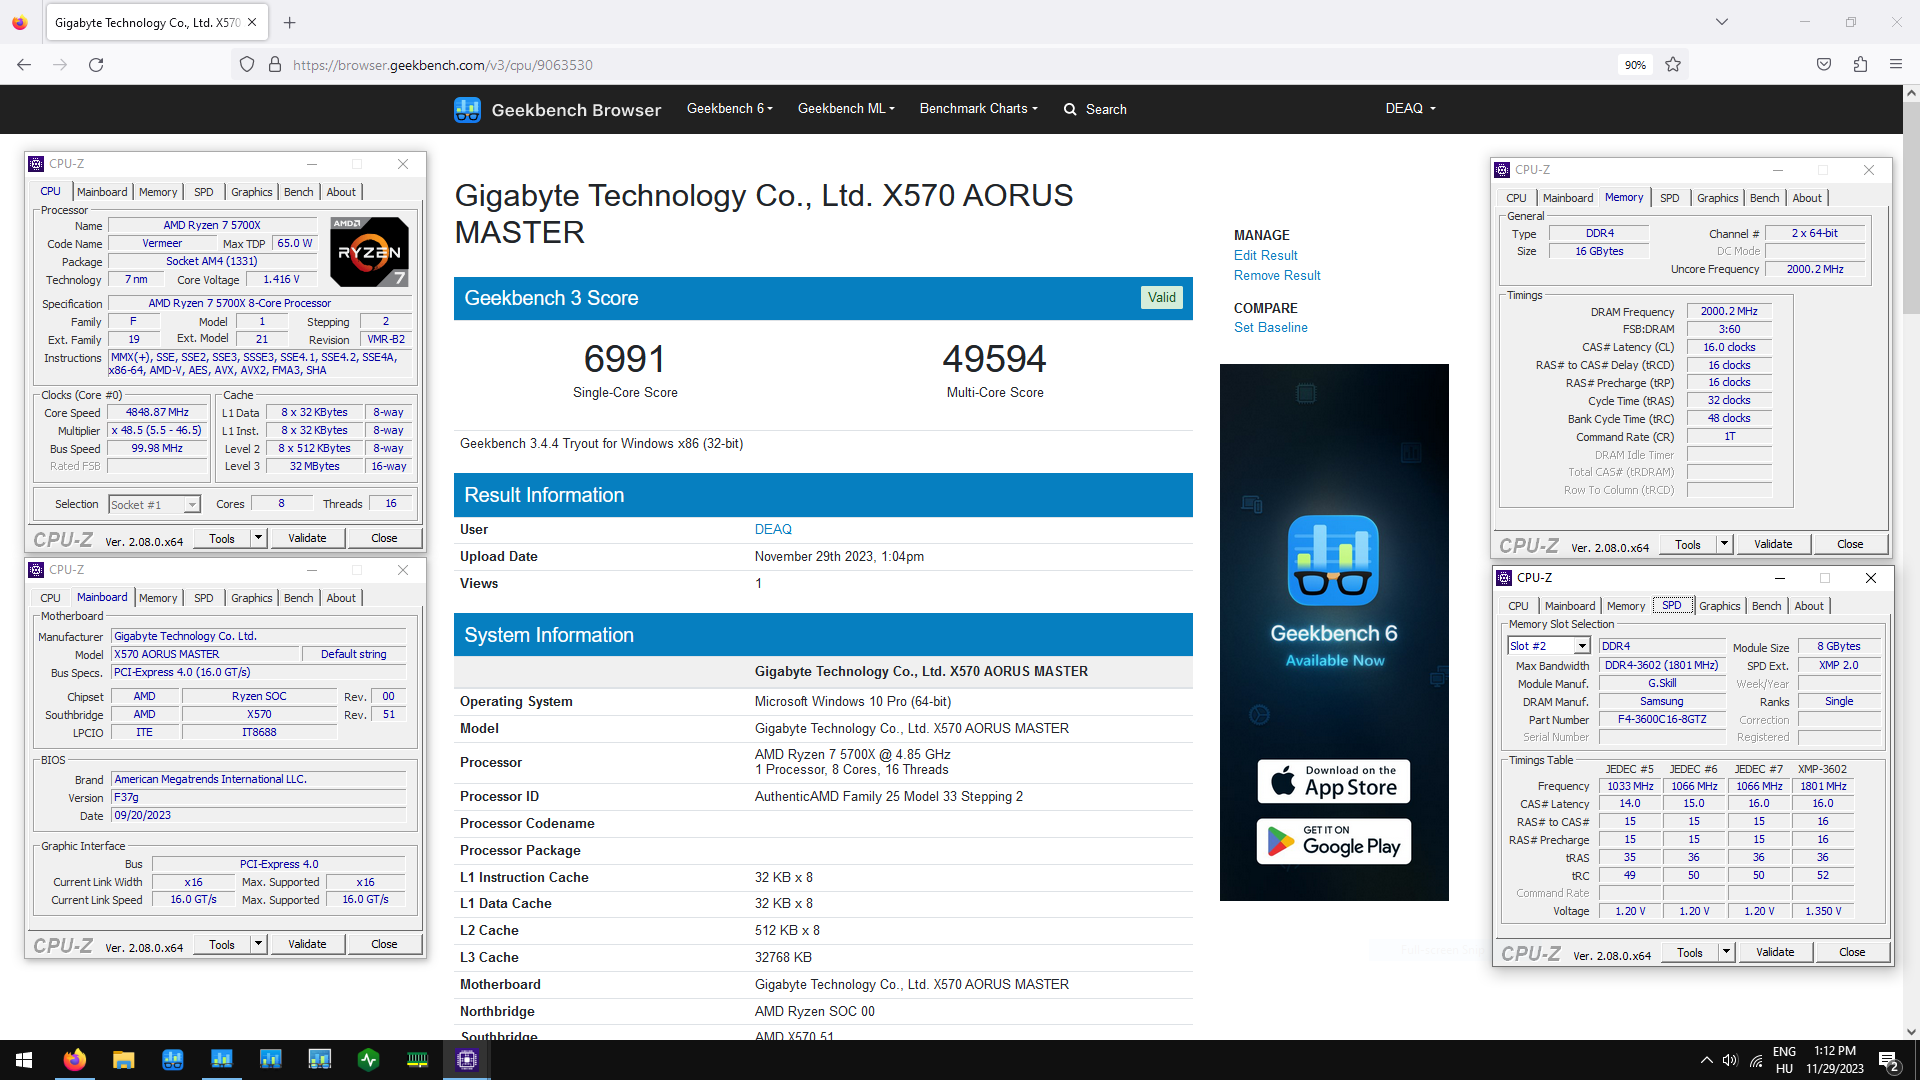
Task: Click the page vertical scrollbar thumb
Action: tap(1911, 208)
